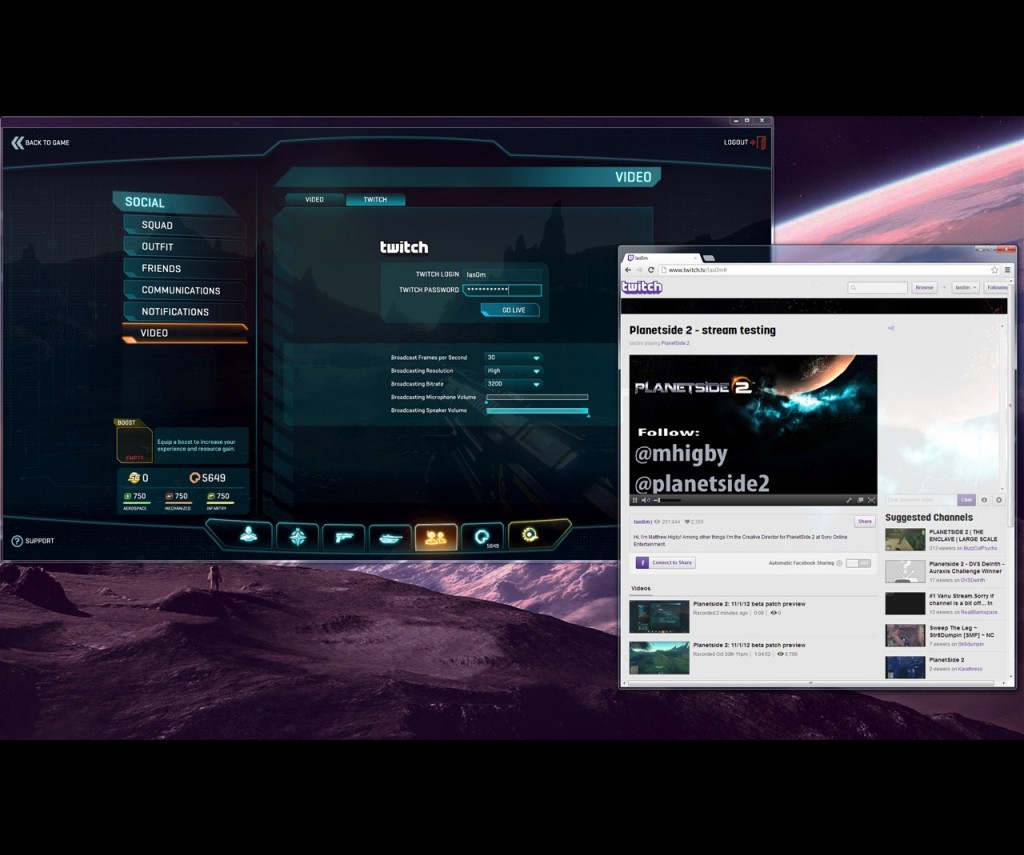Select the vehicle tank icon in bottom bar
Screen dimensions: 1024x855
389,537
